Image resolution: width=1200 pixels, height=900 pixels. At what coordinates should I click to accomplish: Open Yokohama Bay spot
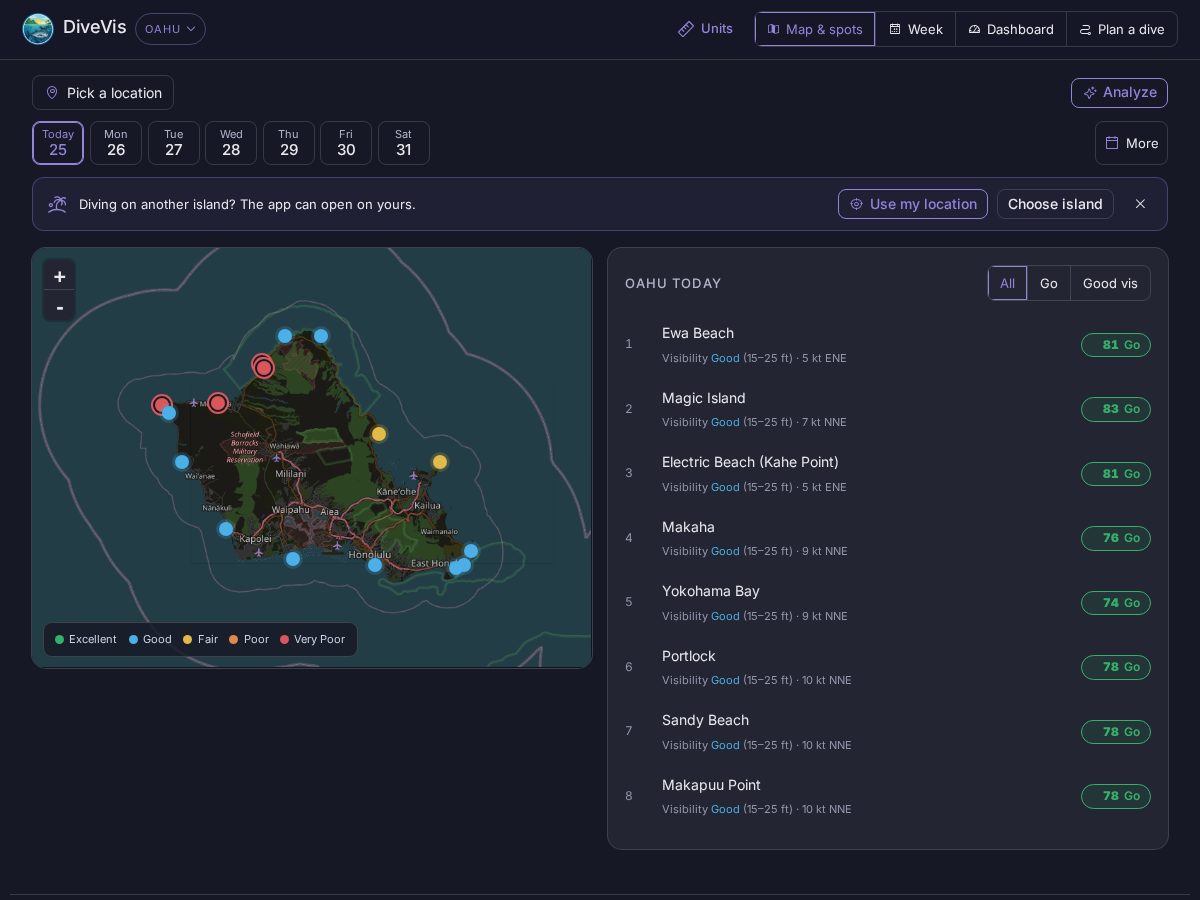[887, 602]
